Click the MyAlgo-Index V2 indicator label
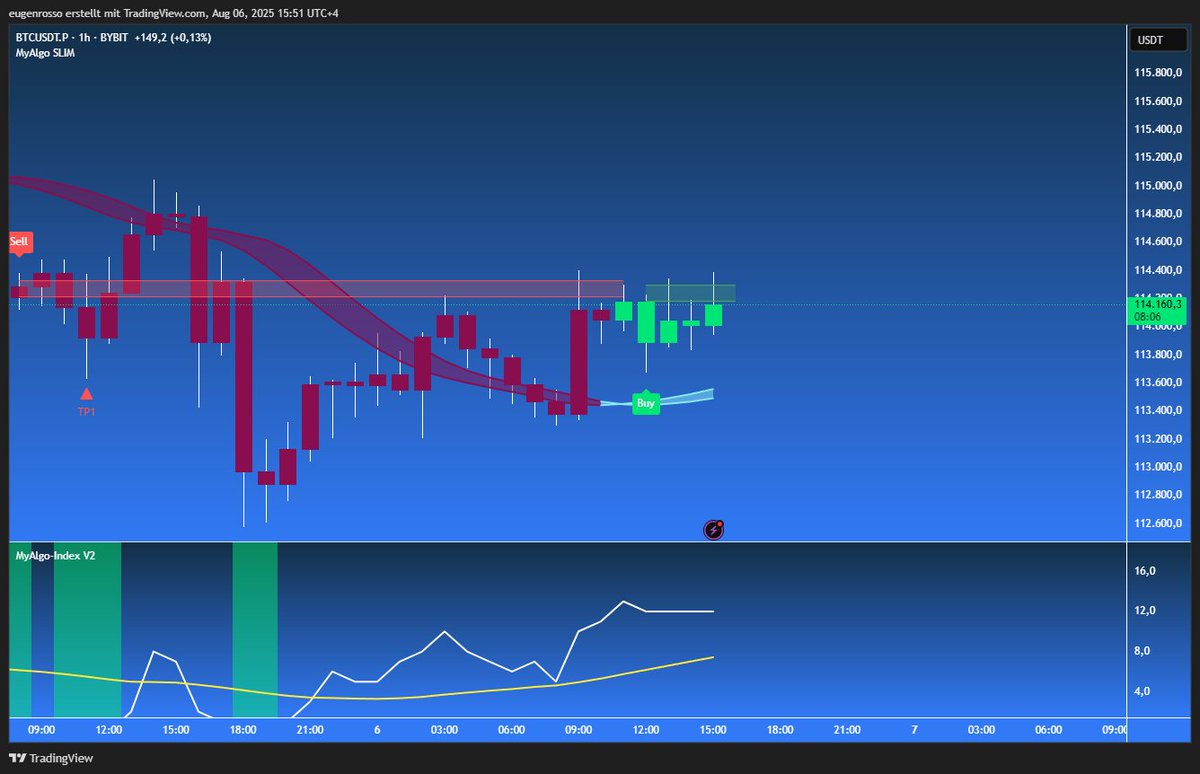Image resolution: width=1200 pixels, height=774 pixels. 55,554
